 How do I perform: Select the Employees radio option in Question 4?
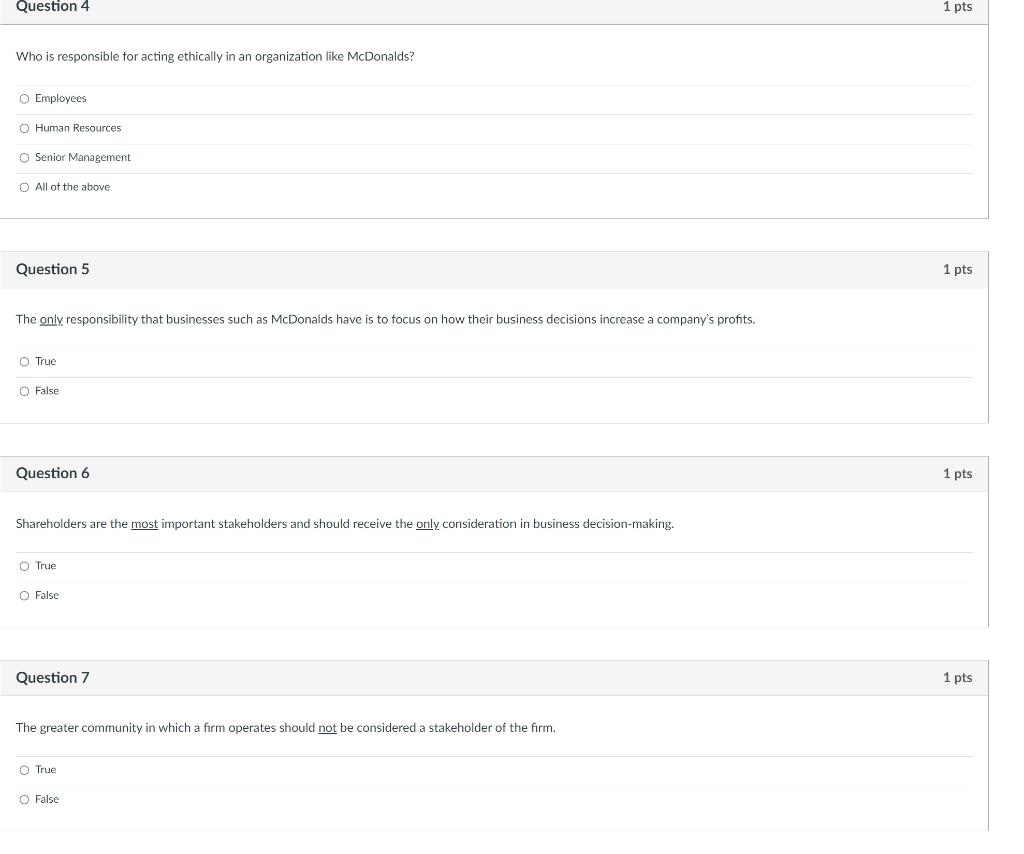point(24,99)
